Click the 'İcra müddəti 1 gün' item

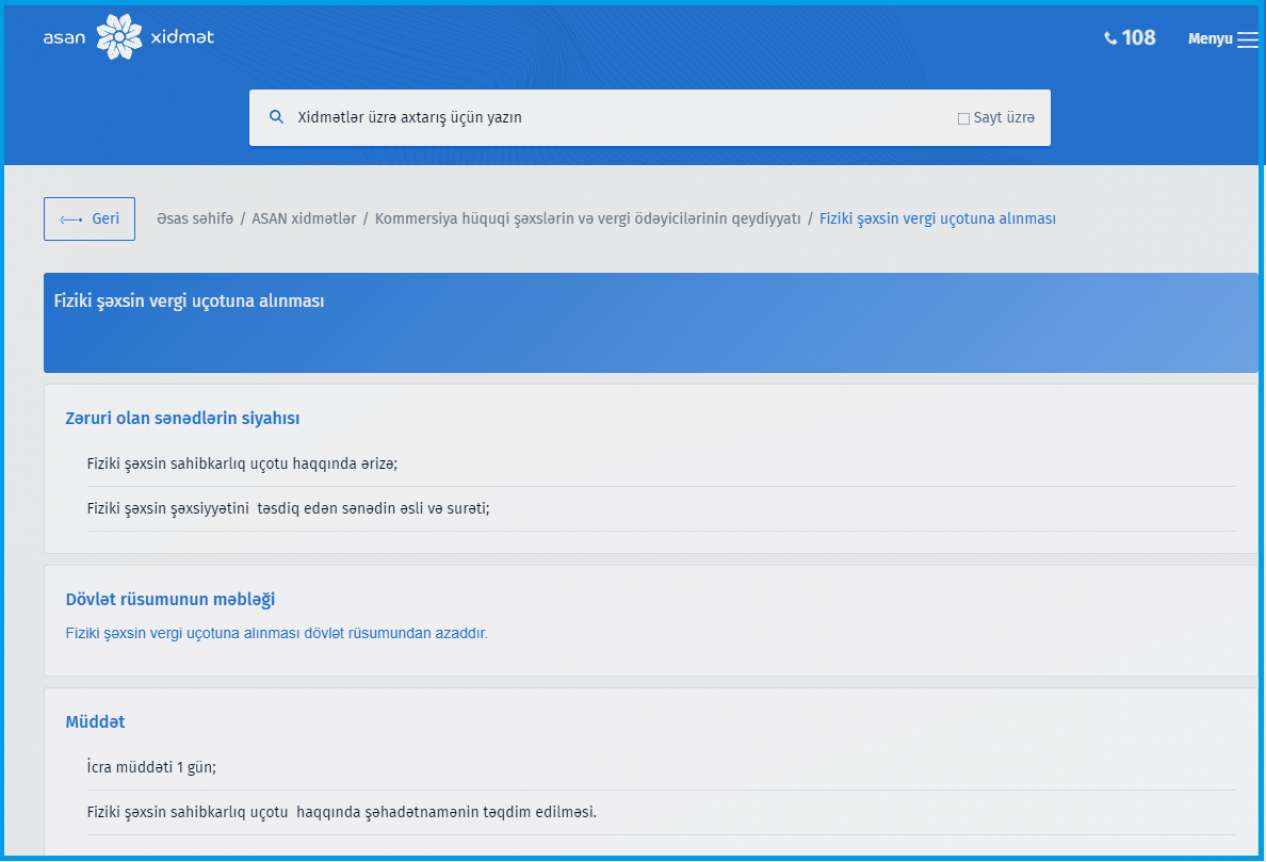click(x=151, y=768)
